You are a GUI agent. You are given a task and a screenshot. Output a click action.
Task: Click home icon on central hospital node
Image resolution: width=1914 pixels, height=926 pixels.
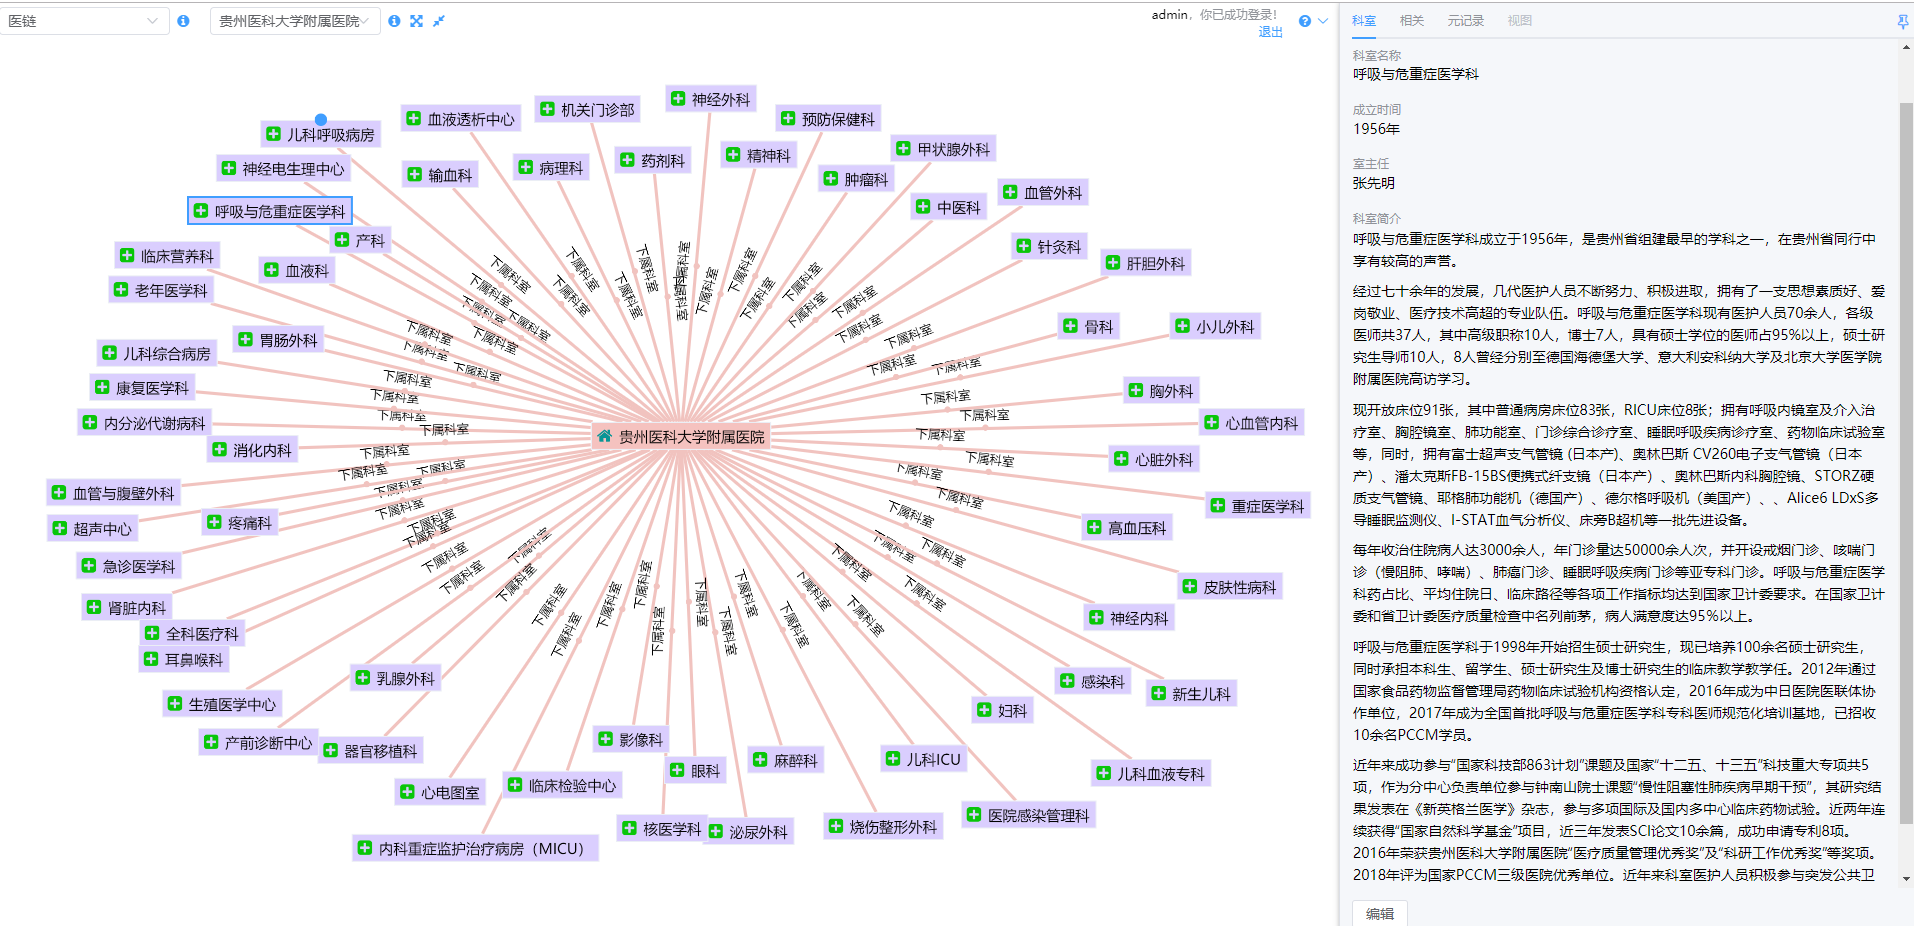pyautogui.click(x=604, y=436)
